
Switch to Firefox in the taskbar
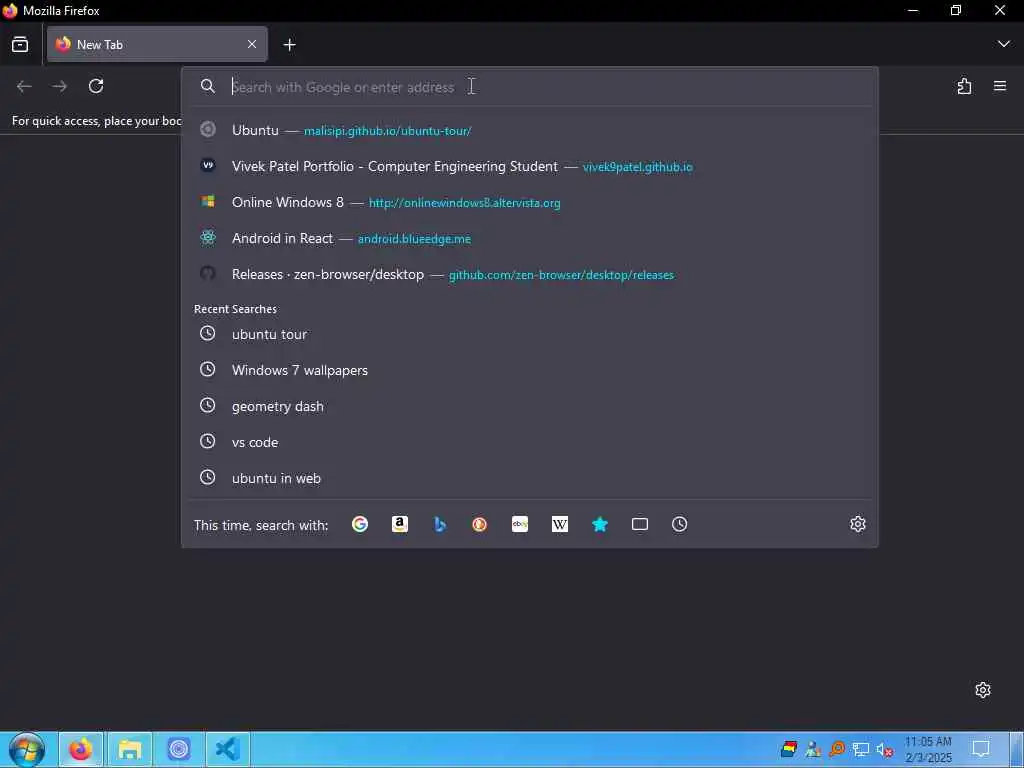(81, 749)
